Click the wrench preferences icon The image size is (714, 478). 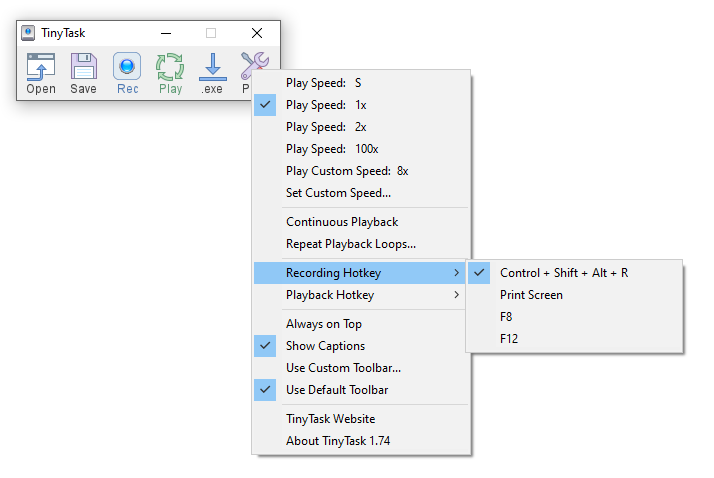coord(255,65)
